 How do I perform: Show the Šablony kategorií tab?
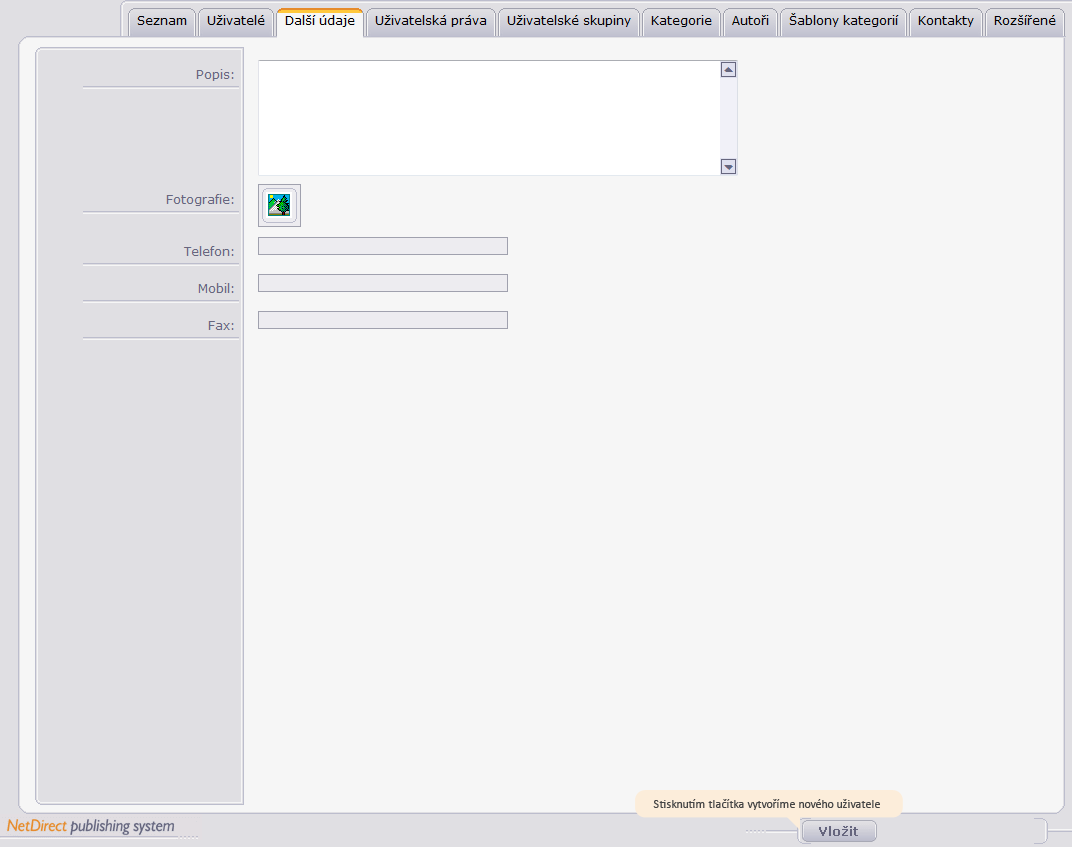point(844,21)
